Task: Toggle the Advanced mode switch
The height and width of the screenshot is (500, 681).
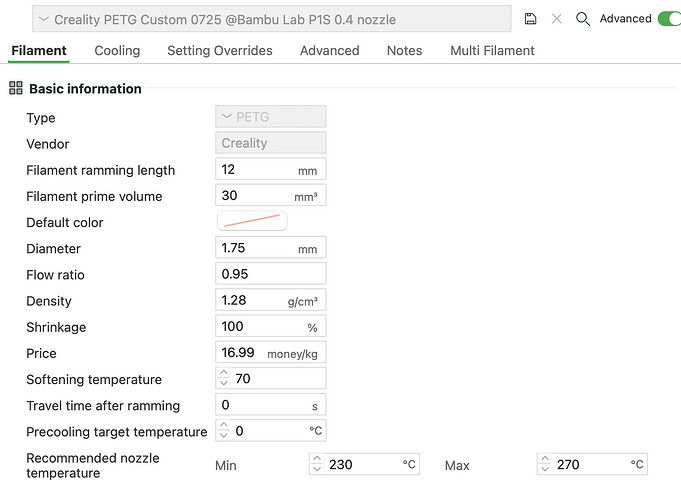Action: point(669,19)
